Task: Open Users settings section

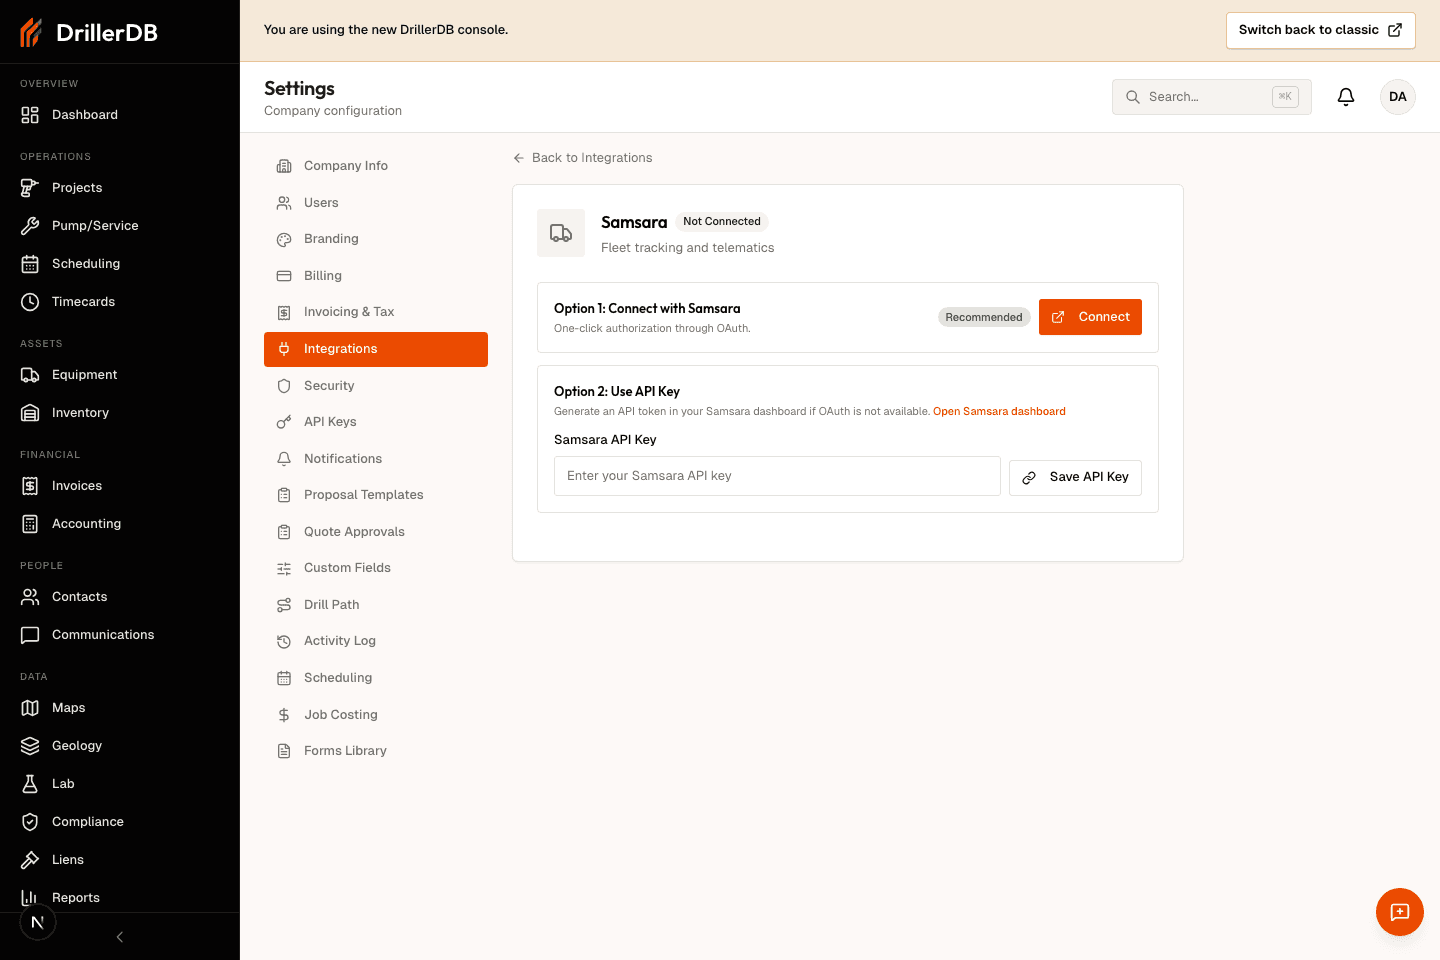Action: click(x=376, y=203)
